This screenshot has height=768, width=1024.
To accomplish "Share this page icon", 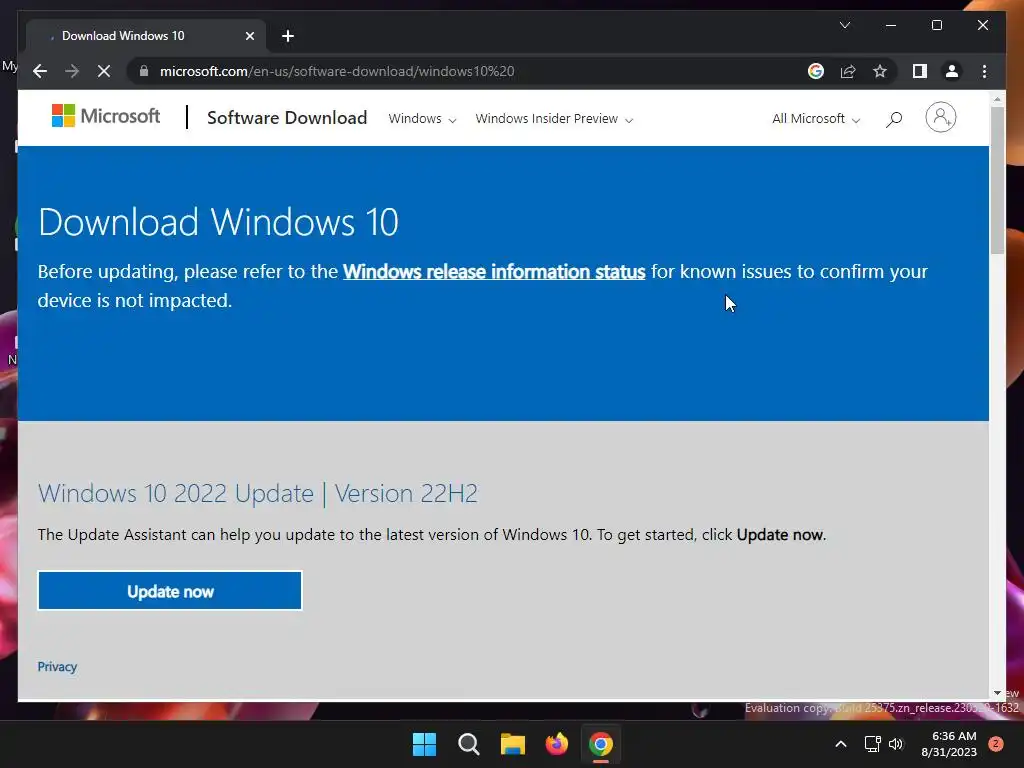I will 848,71.
